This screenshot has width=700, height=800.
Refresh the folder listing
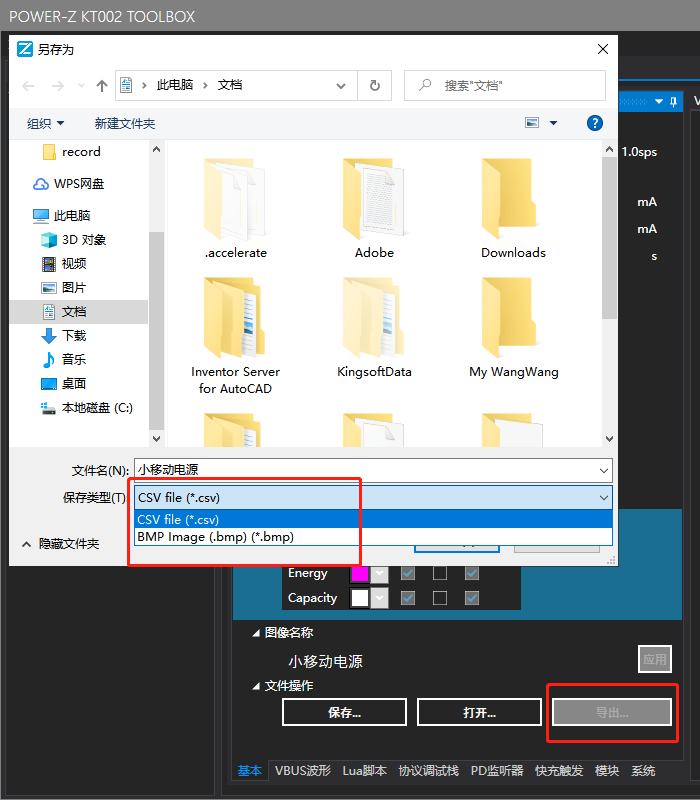pyautogui.click(x=375, y=85)
